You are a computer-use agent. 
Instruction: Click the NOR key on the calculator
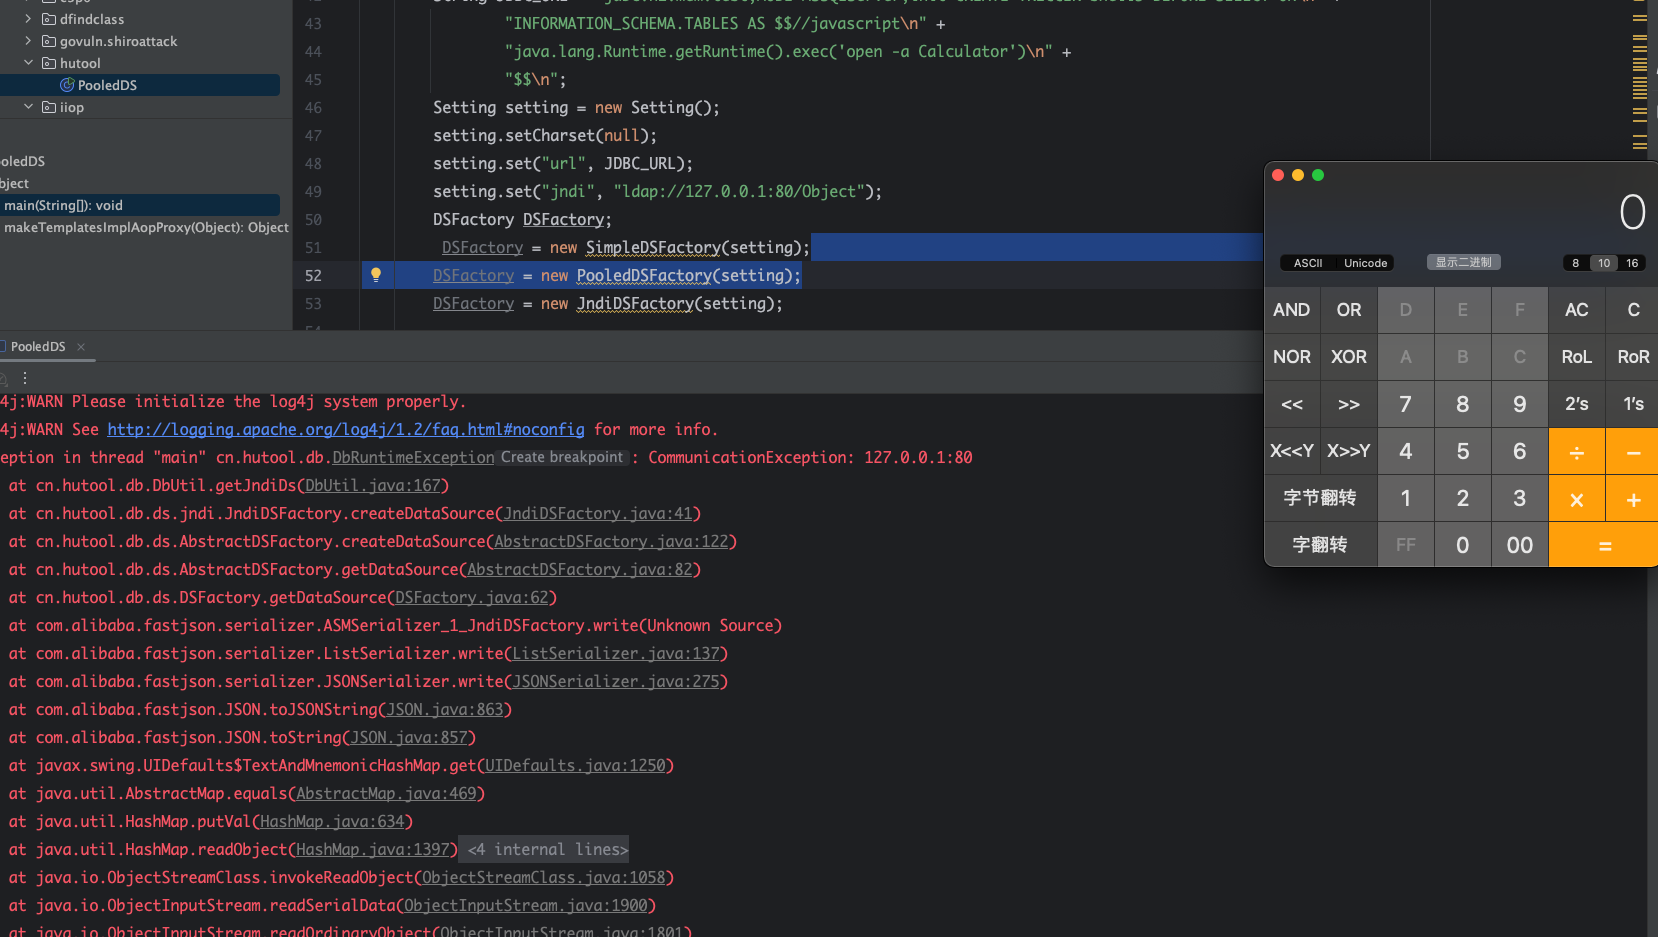pyautogui.click(x=1292, y=357)
